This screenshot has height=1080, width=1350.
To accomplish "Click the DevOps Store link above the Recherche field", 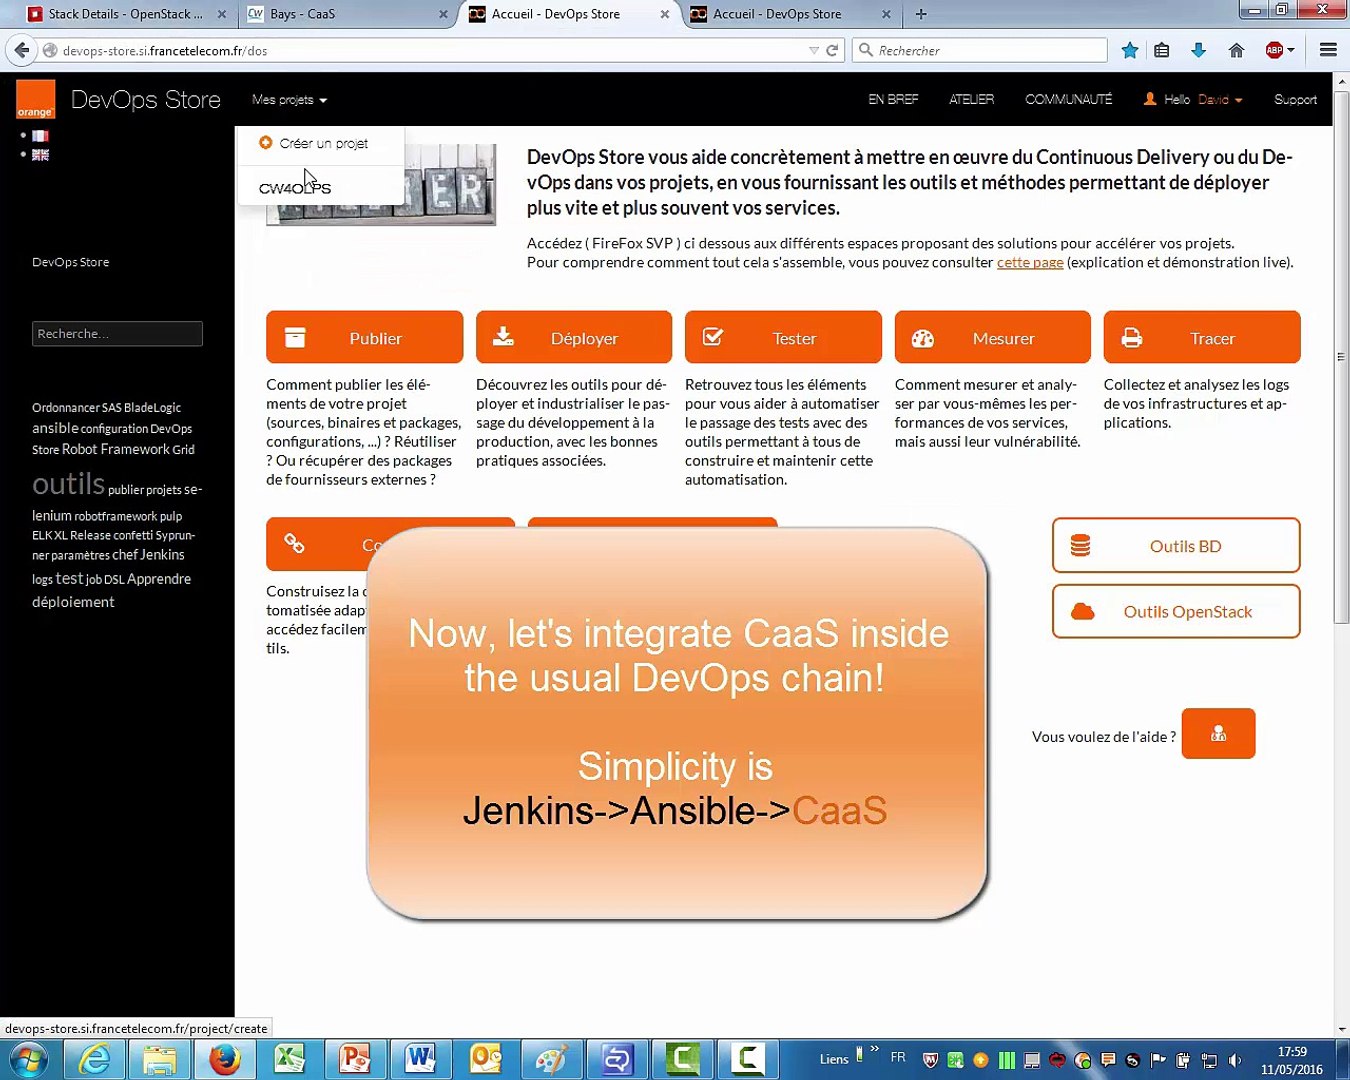I will click(x=70, y=262).
